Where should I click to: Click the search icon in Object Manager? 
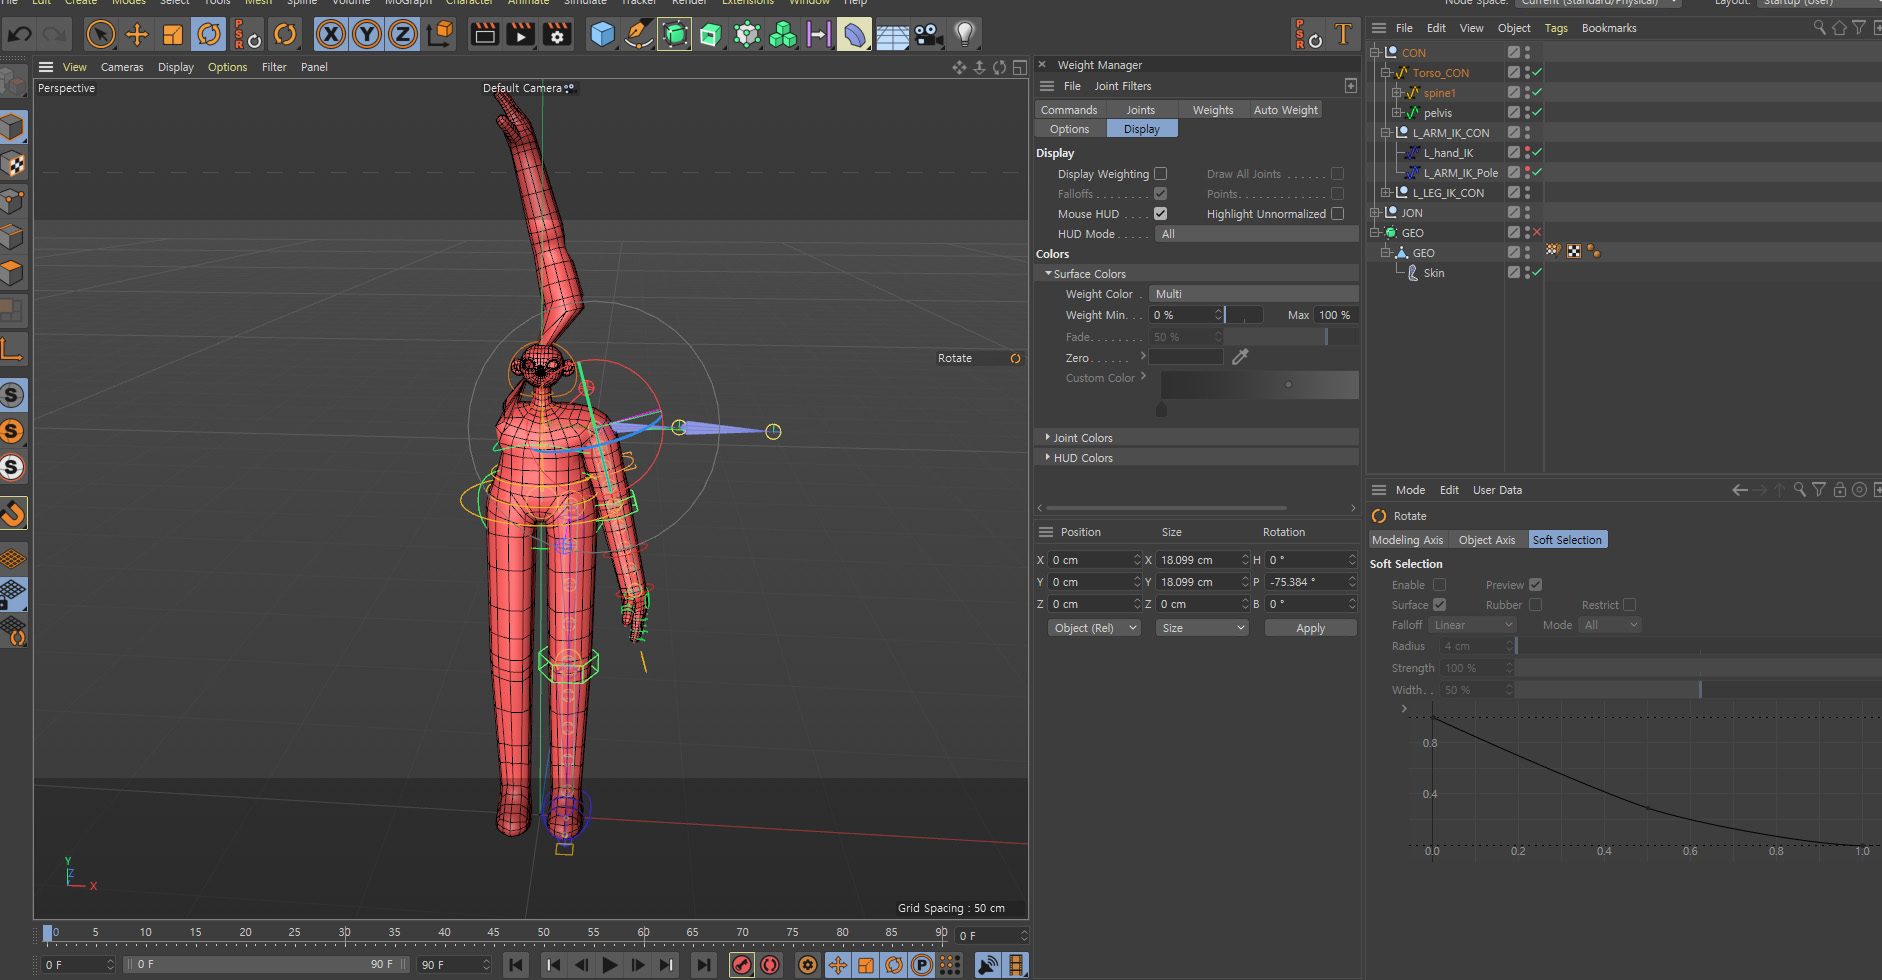click(x=1819, y=28)
